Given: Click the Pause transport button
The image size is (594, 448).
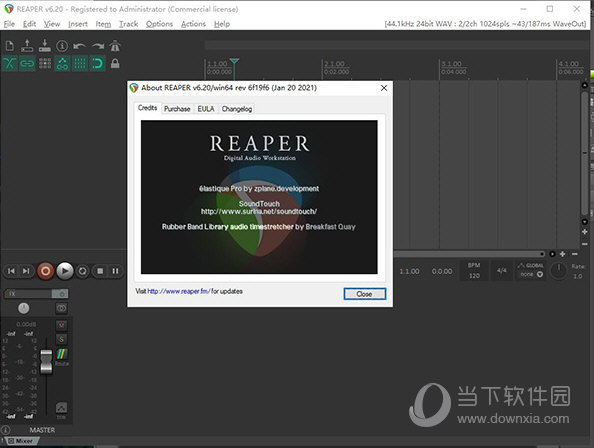Looking at the screenshot, I should [x=115, y=271].
